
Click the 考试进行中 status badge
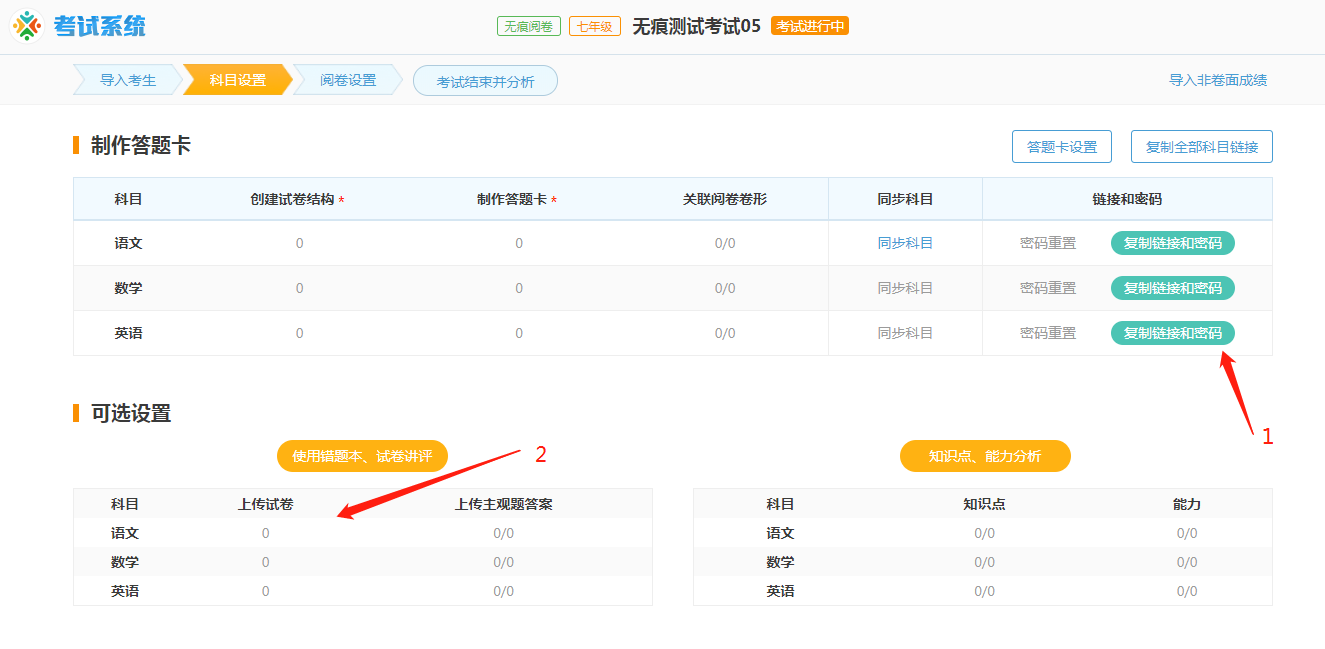coord(810,26)
